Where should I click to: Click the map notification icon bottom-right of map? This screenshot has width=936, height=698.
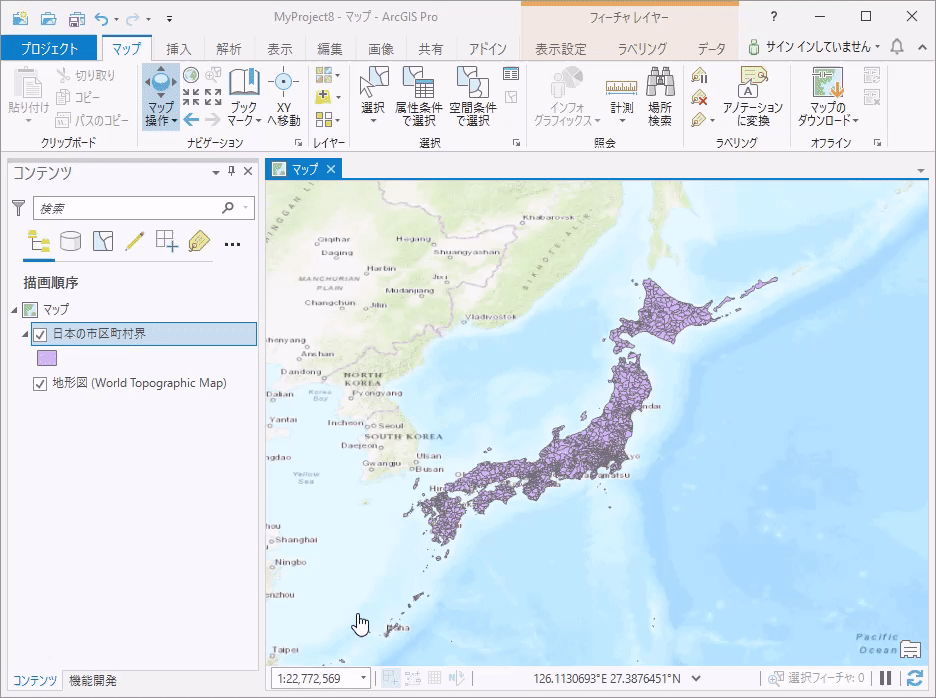(910, 648)
